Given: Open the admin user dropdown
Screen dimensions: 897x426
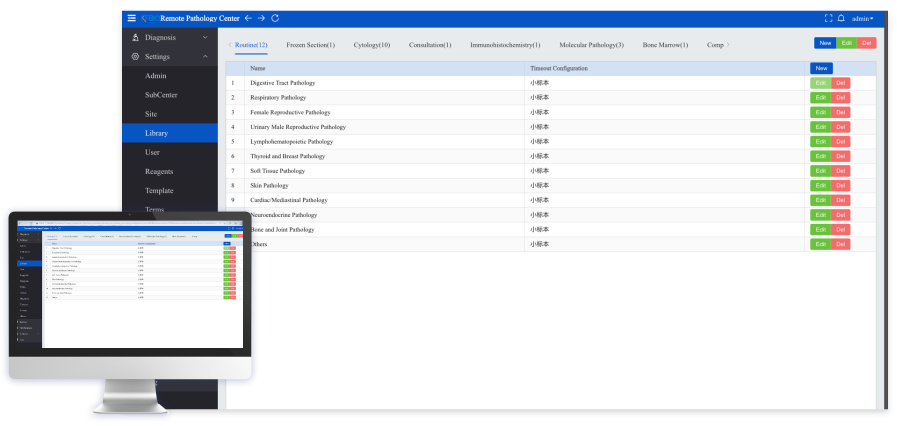Looking at the screenshot, I should pos(863,19).
